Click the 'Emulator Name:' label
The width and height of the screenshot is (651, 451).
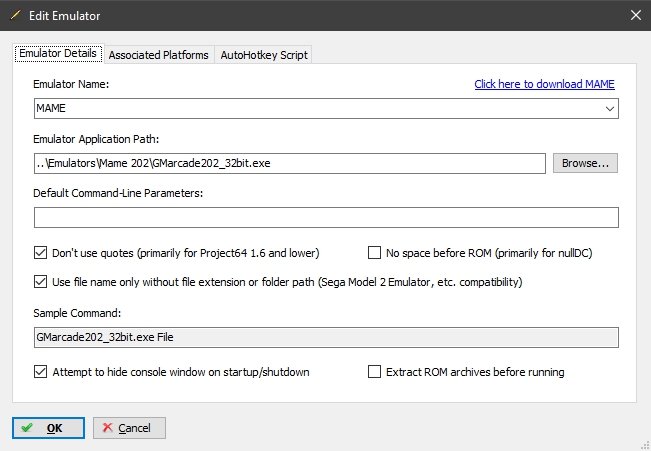pos(71,84)
